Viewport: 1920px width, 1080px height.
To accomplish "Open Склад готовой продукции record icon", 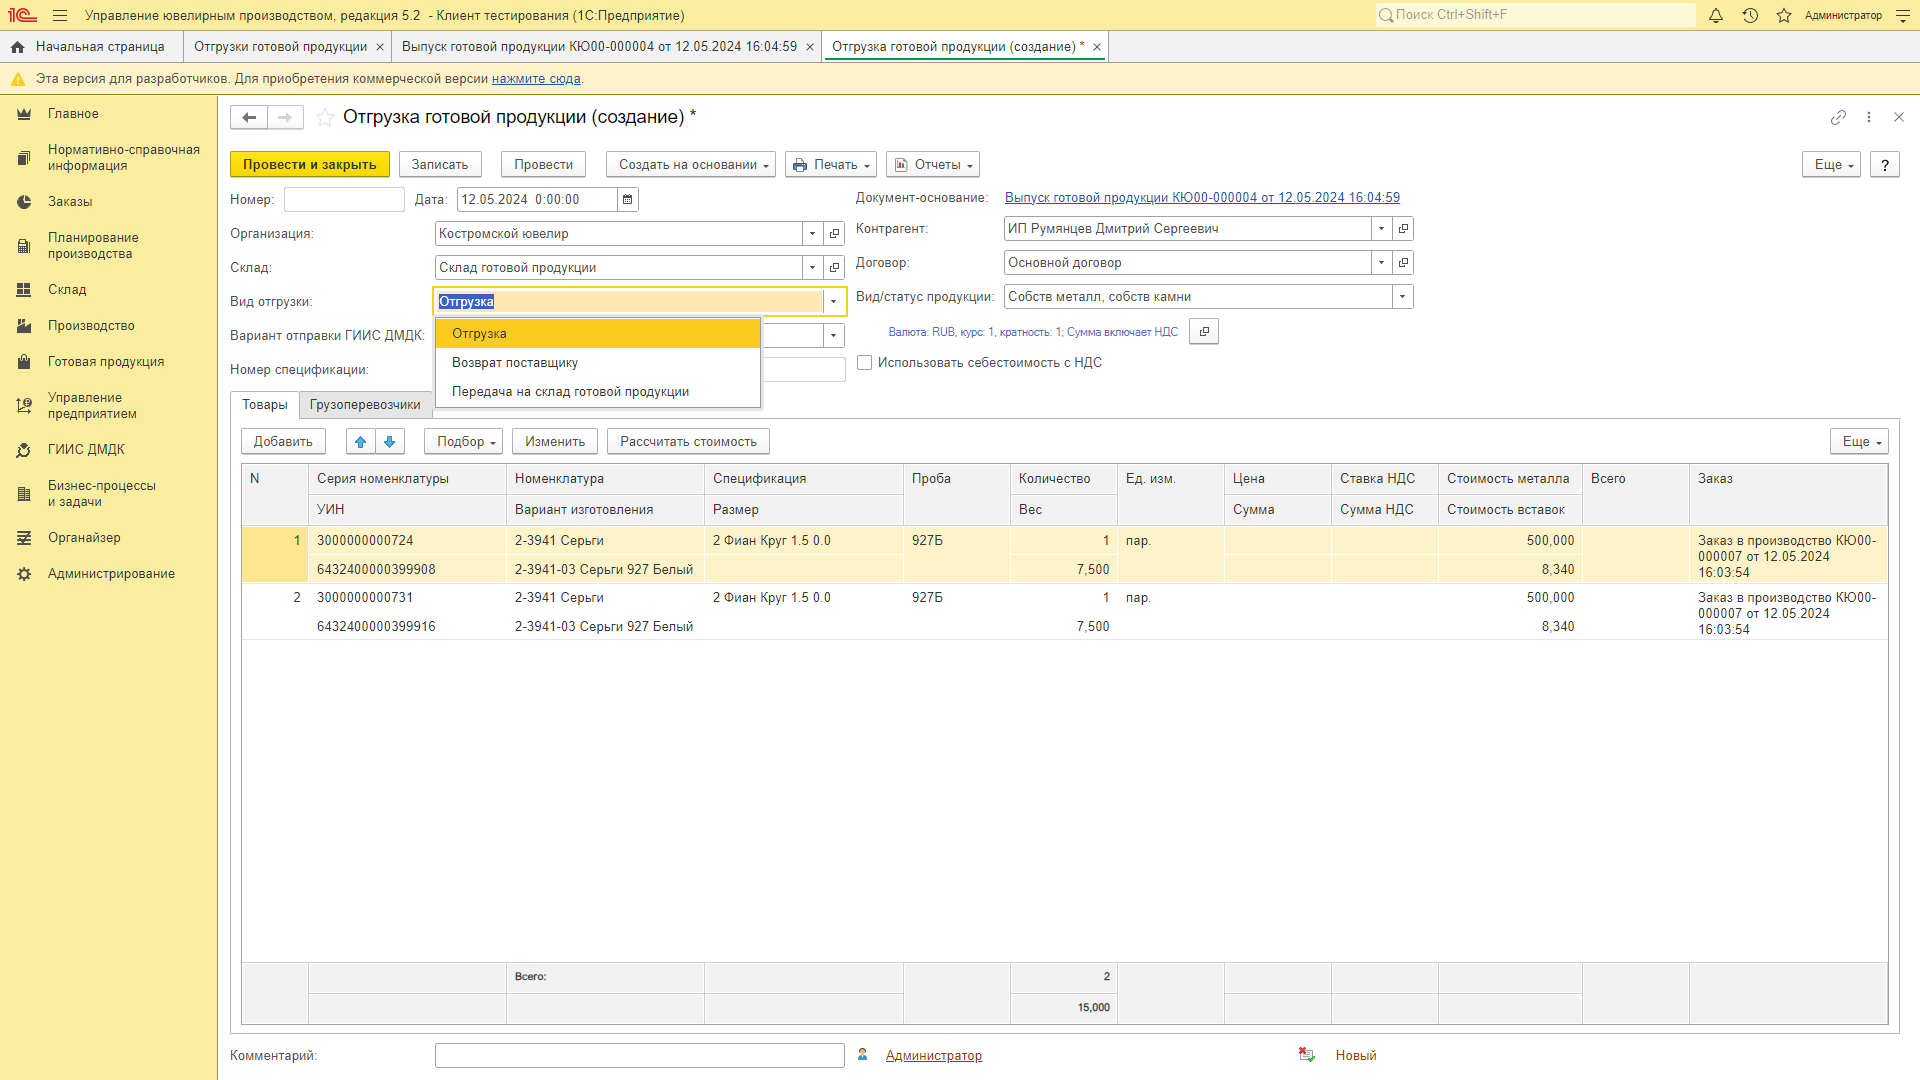I will (x=834, y=268).
